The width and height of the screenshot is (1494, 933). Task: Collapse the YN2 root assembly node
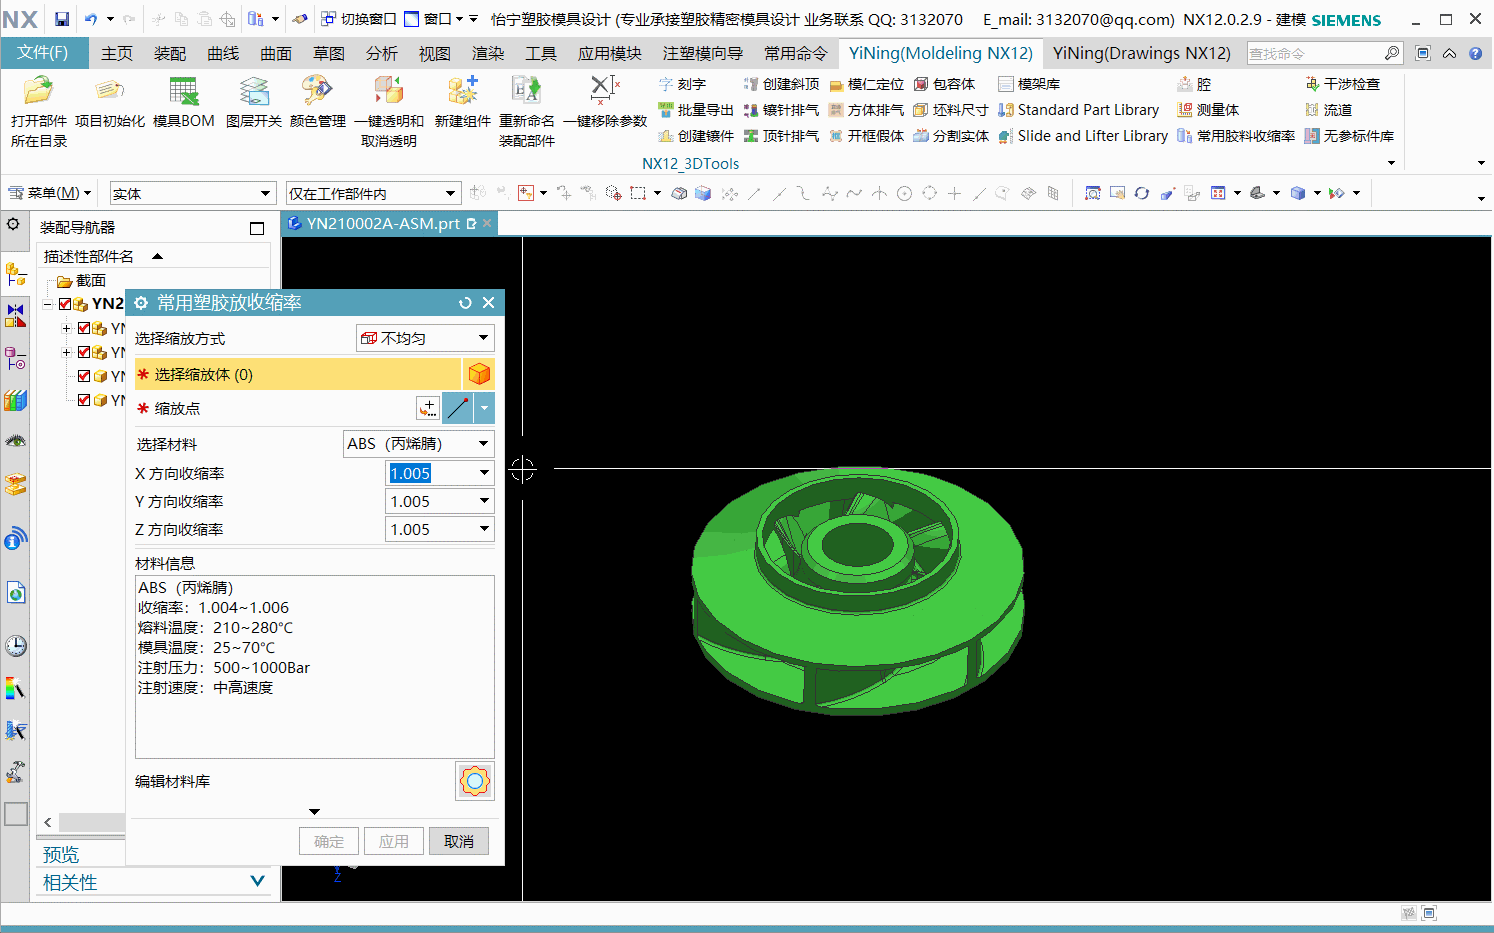click(x=47, y=304)
